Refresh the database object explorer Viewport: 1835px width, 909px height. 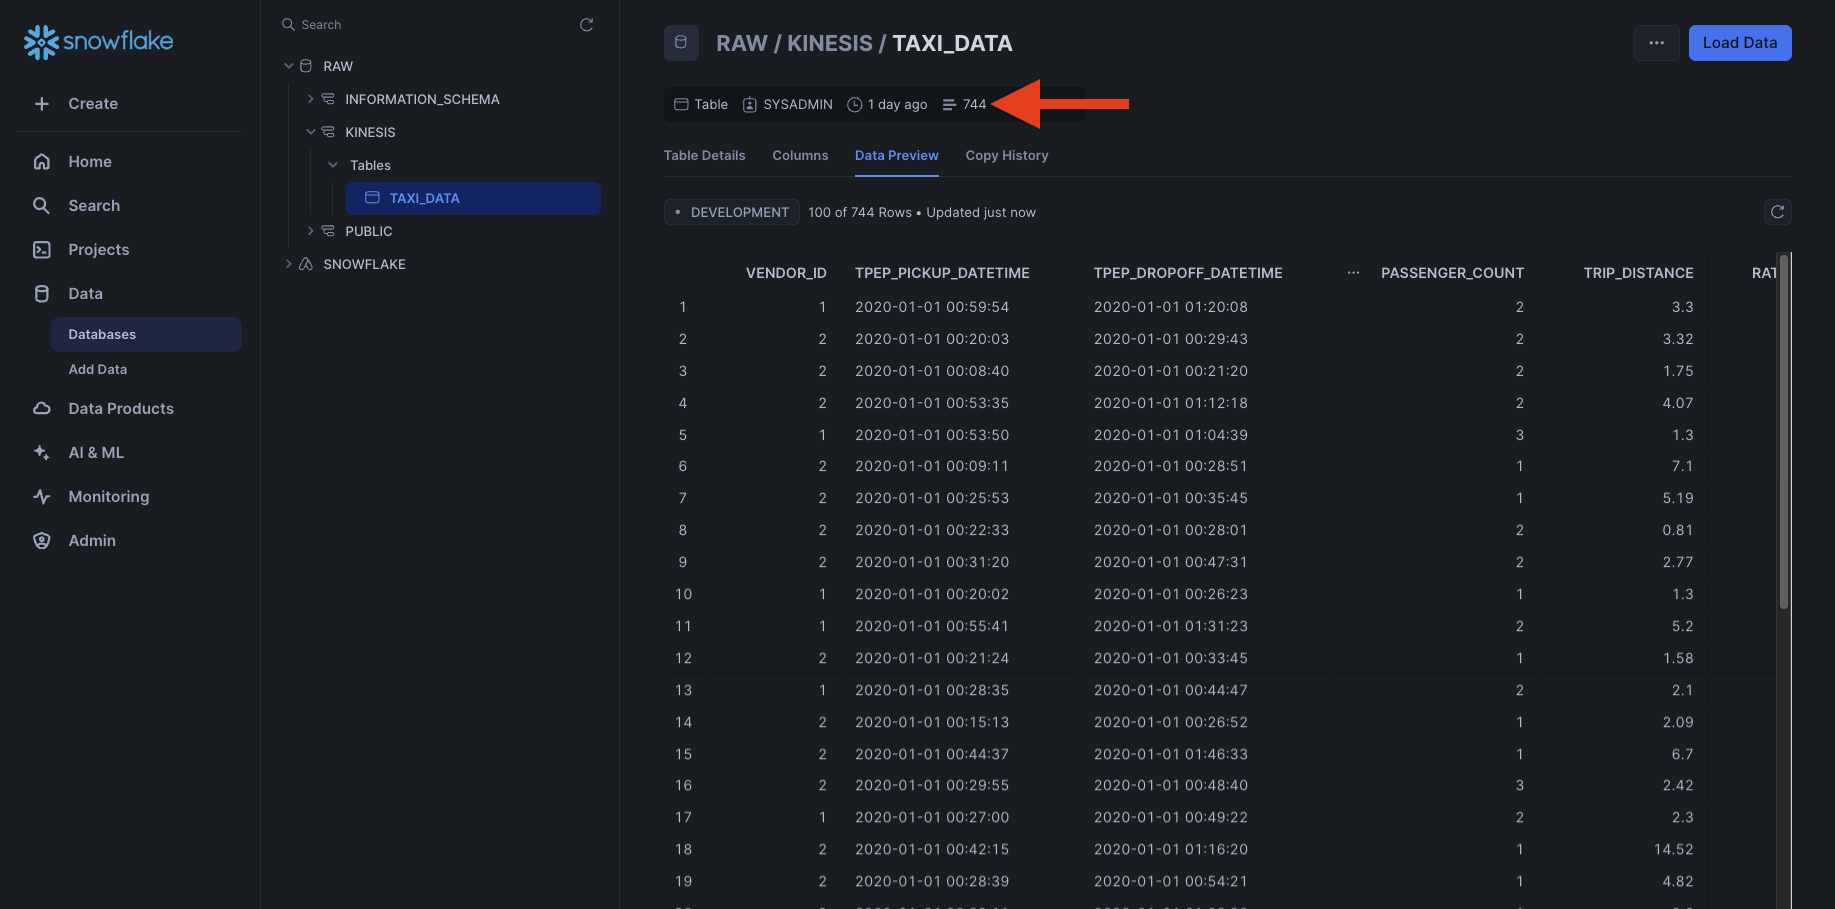click(587, 24)
